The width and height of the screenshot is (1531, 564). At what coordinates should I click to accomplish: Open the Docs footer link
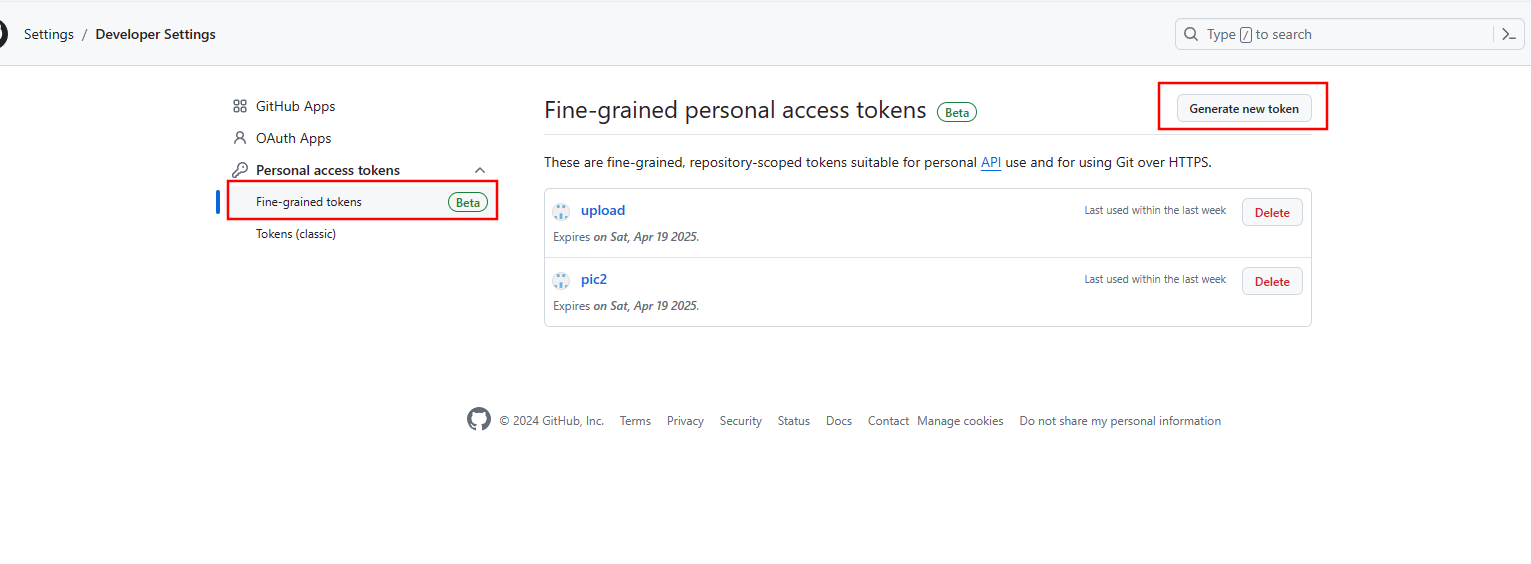pos(839,421)
